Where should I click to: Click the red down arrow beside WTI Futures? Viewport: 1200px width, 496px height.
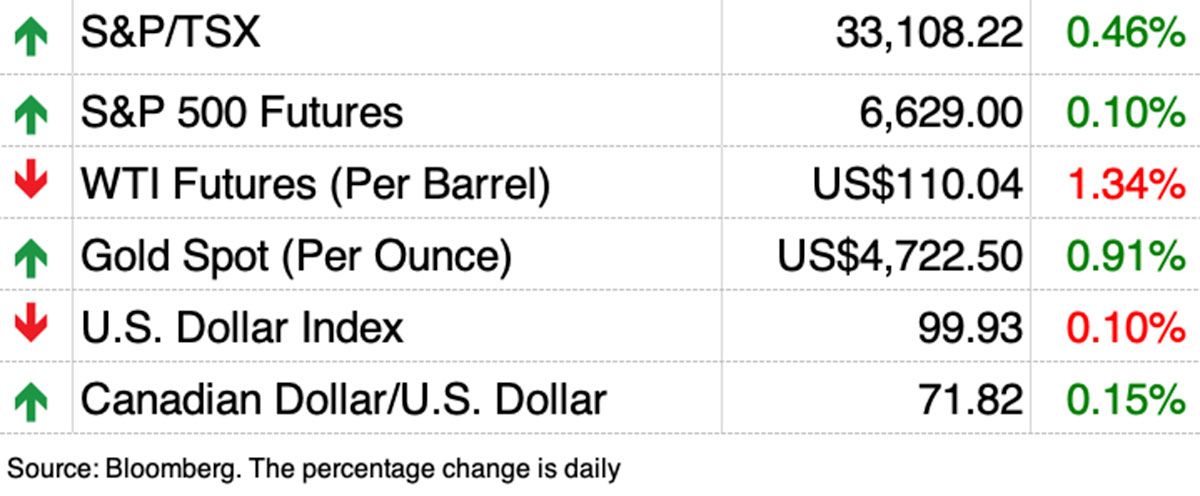click(31, 184)
